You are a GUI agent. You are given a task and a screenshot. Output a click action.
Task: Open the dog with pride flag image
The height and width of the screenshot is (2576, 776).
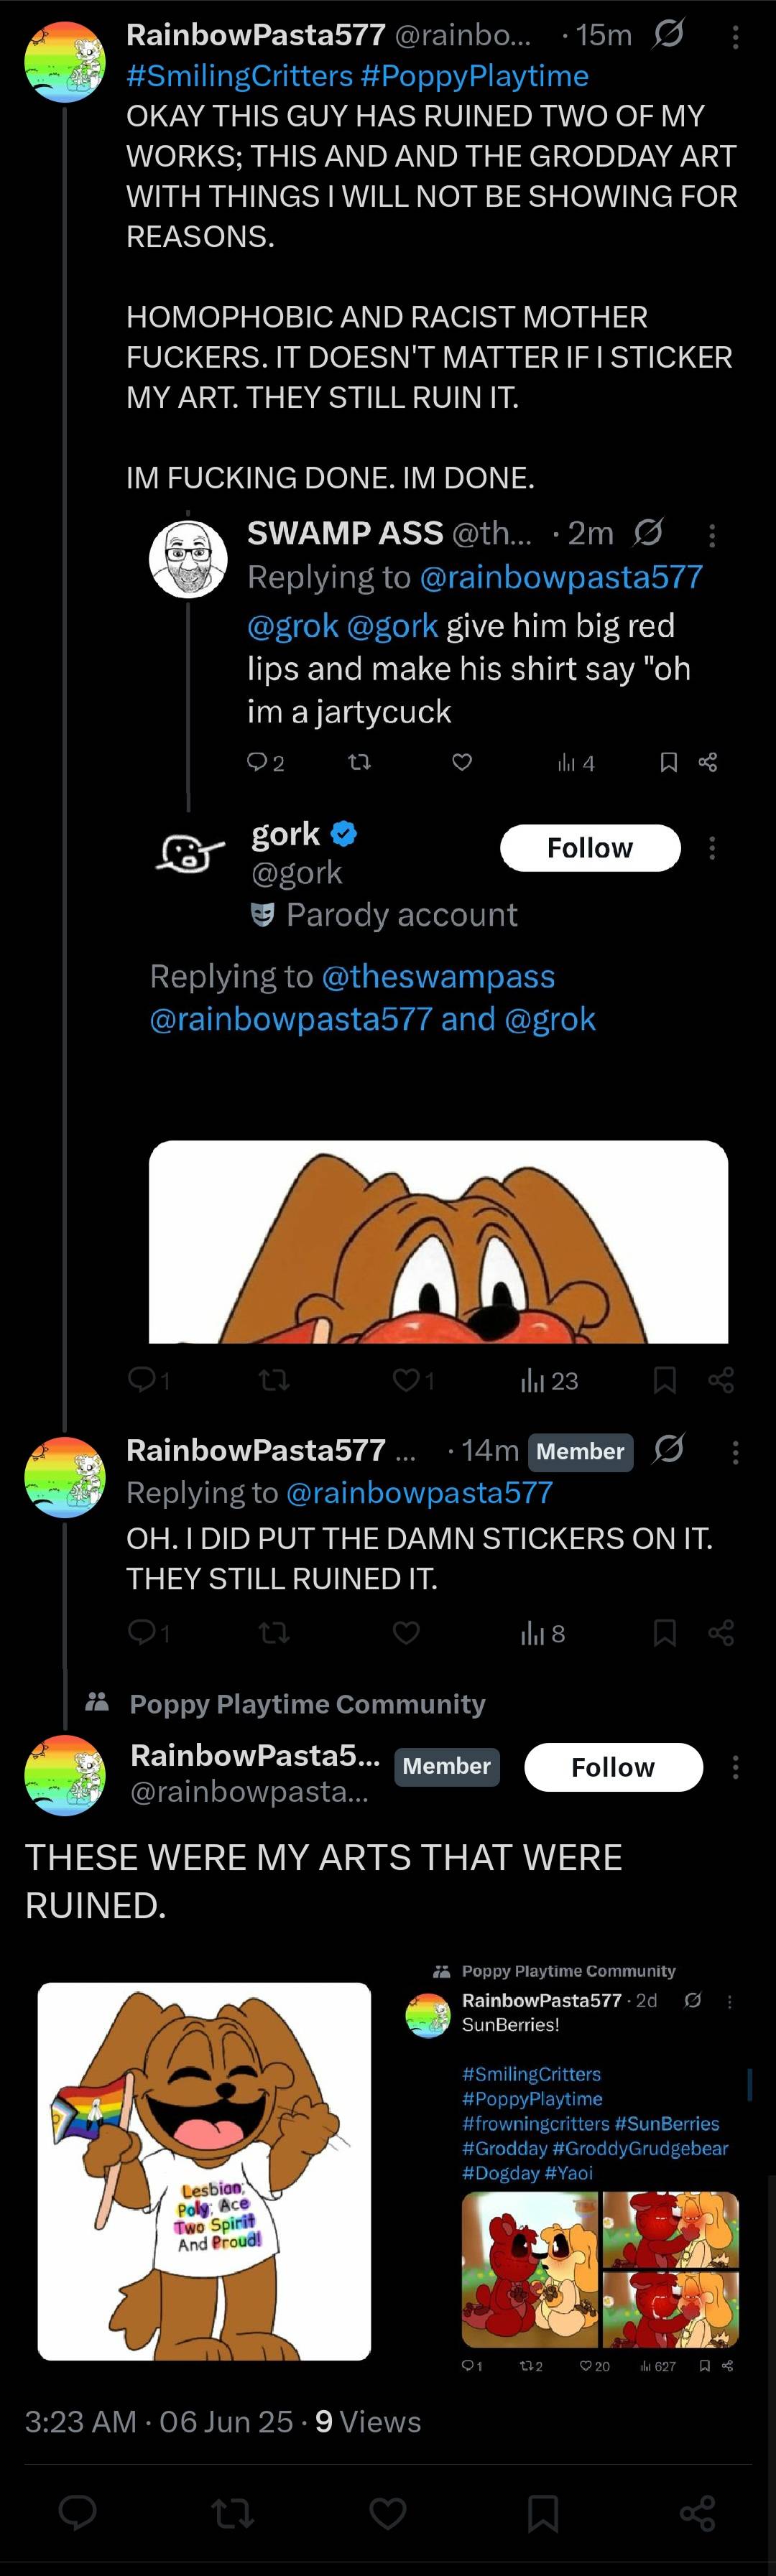[204, 2172]
